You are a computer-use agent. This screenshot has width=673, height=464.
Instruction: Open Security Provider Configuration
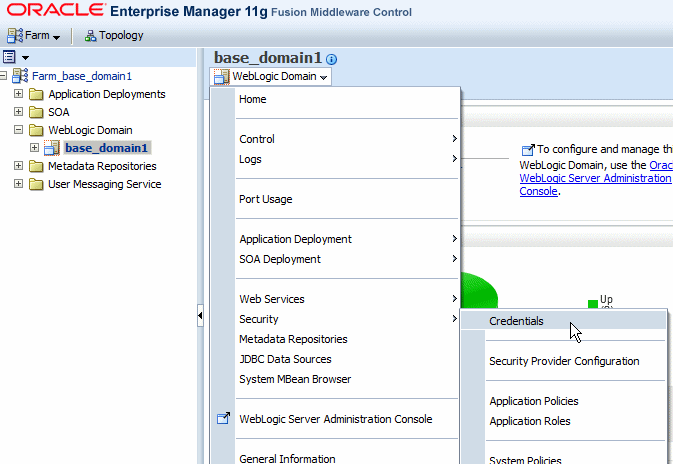[x=564, y=361]
